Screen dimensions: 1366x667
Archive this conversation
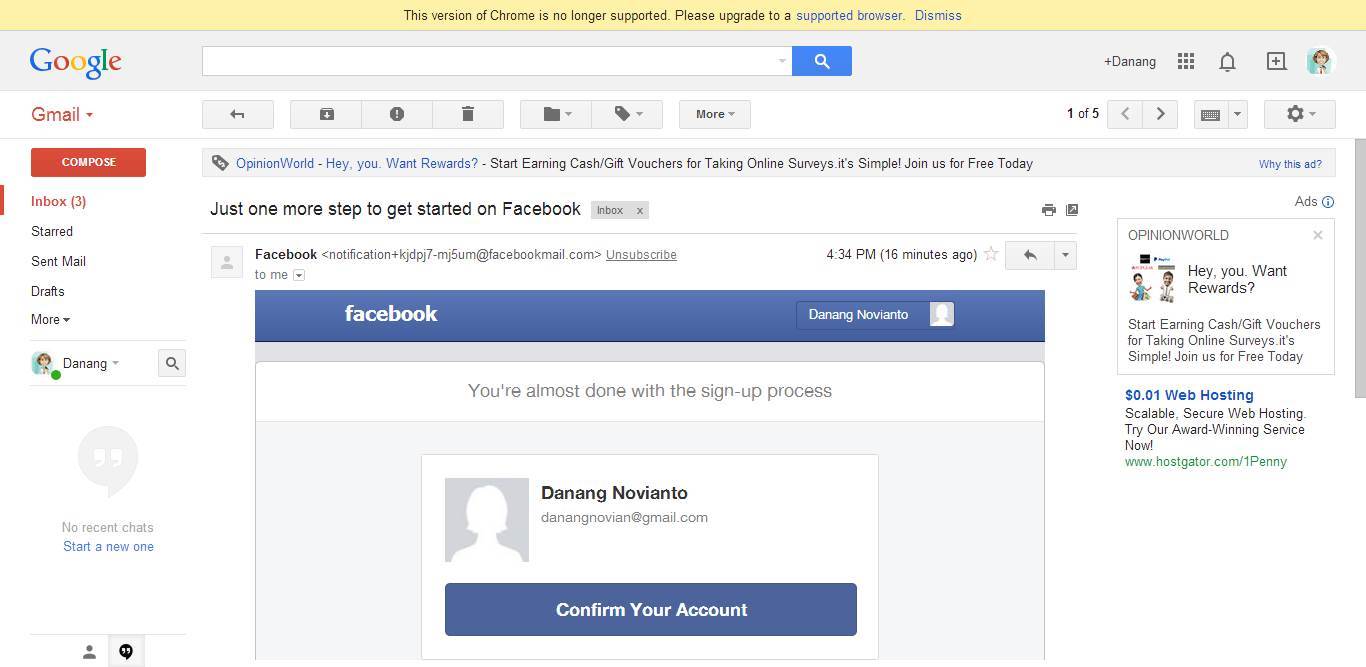pos(326,114)
